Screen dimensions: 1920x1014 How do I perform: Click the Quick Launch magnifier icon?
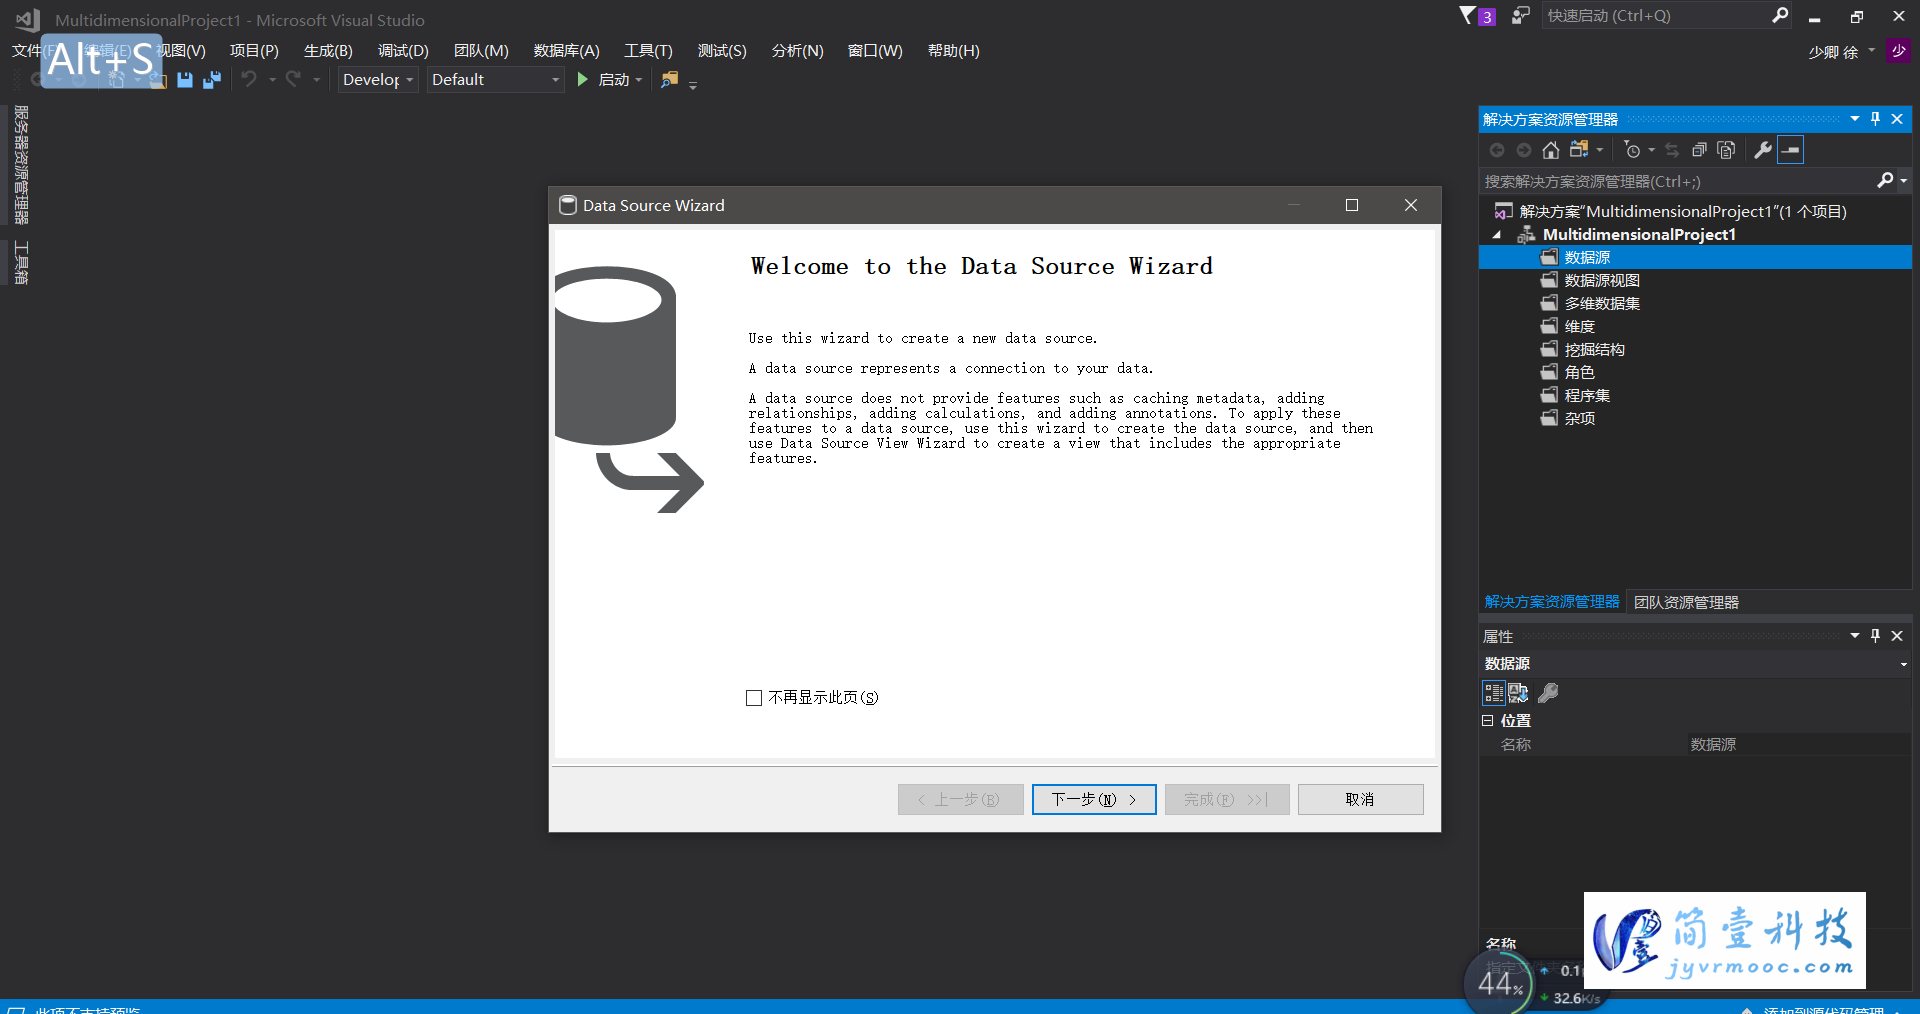(1780, 15)
